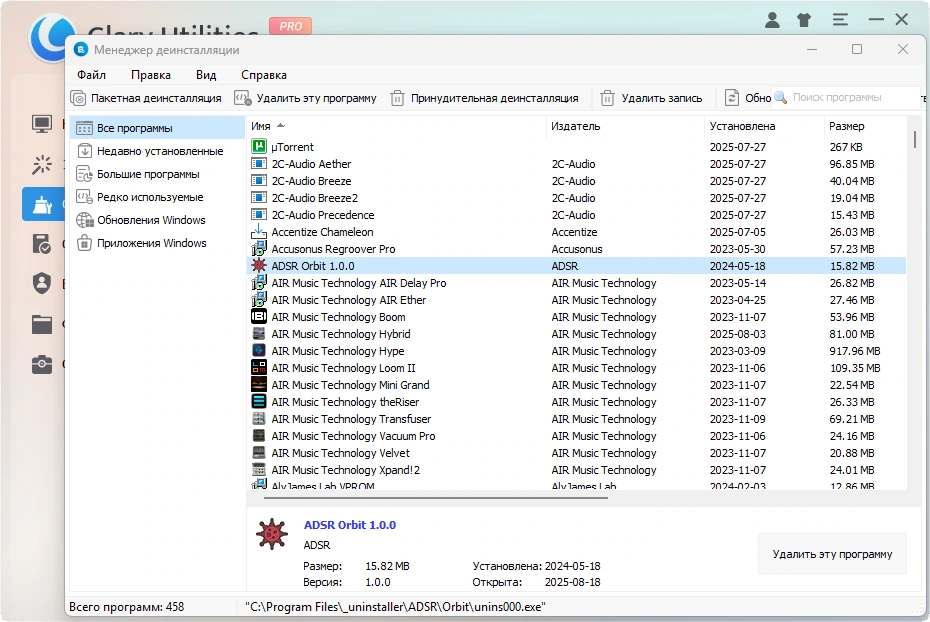Click 'Всего программ: 458' status text
930x622 pixels.
pyautogui.click(x=126, y=607)
